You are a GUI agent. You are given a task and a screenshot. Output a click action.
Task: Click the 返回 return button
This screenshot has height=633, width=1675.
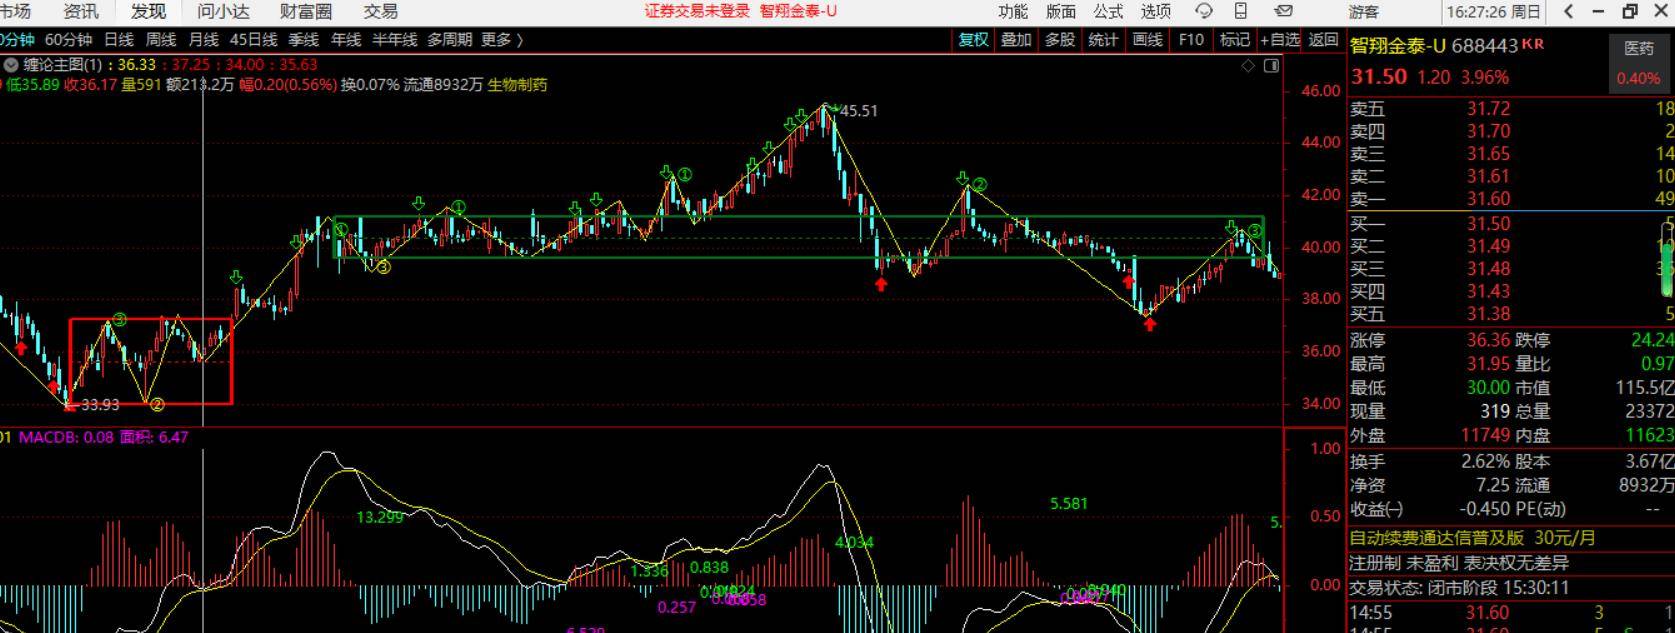1323,40
